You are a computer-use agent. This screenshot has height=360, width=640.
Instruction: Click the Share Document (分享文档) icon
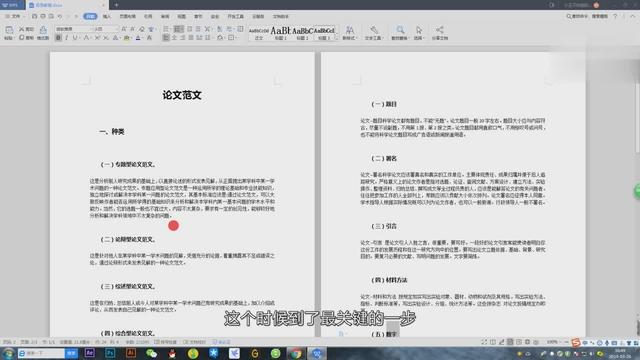point(440,33)
